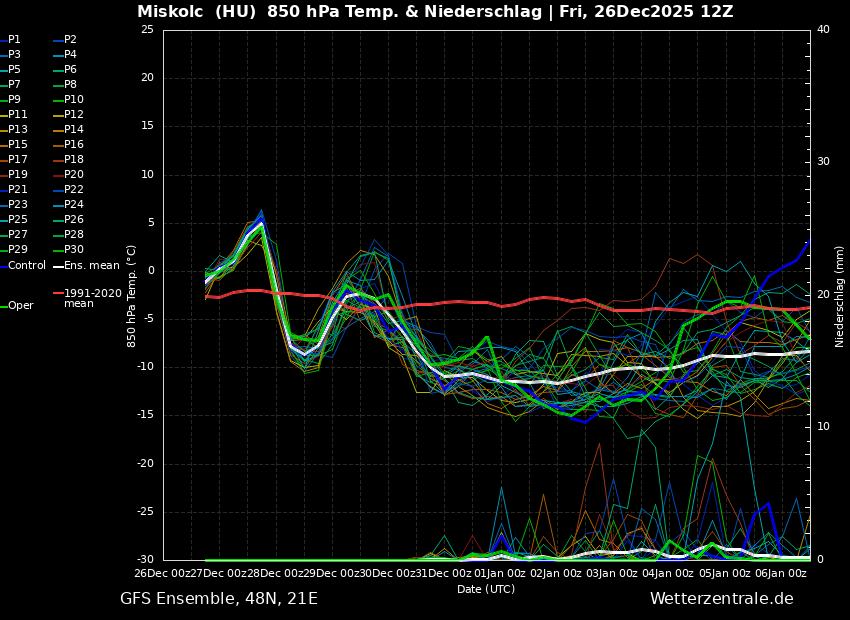
Task: Click the 850 hPa Temp. (°C) axis label
Action: click(132, 296)
